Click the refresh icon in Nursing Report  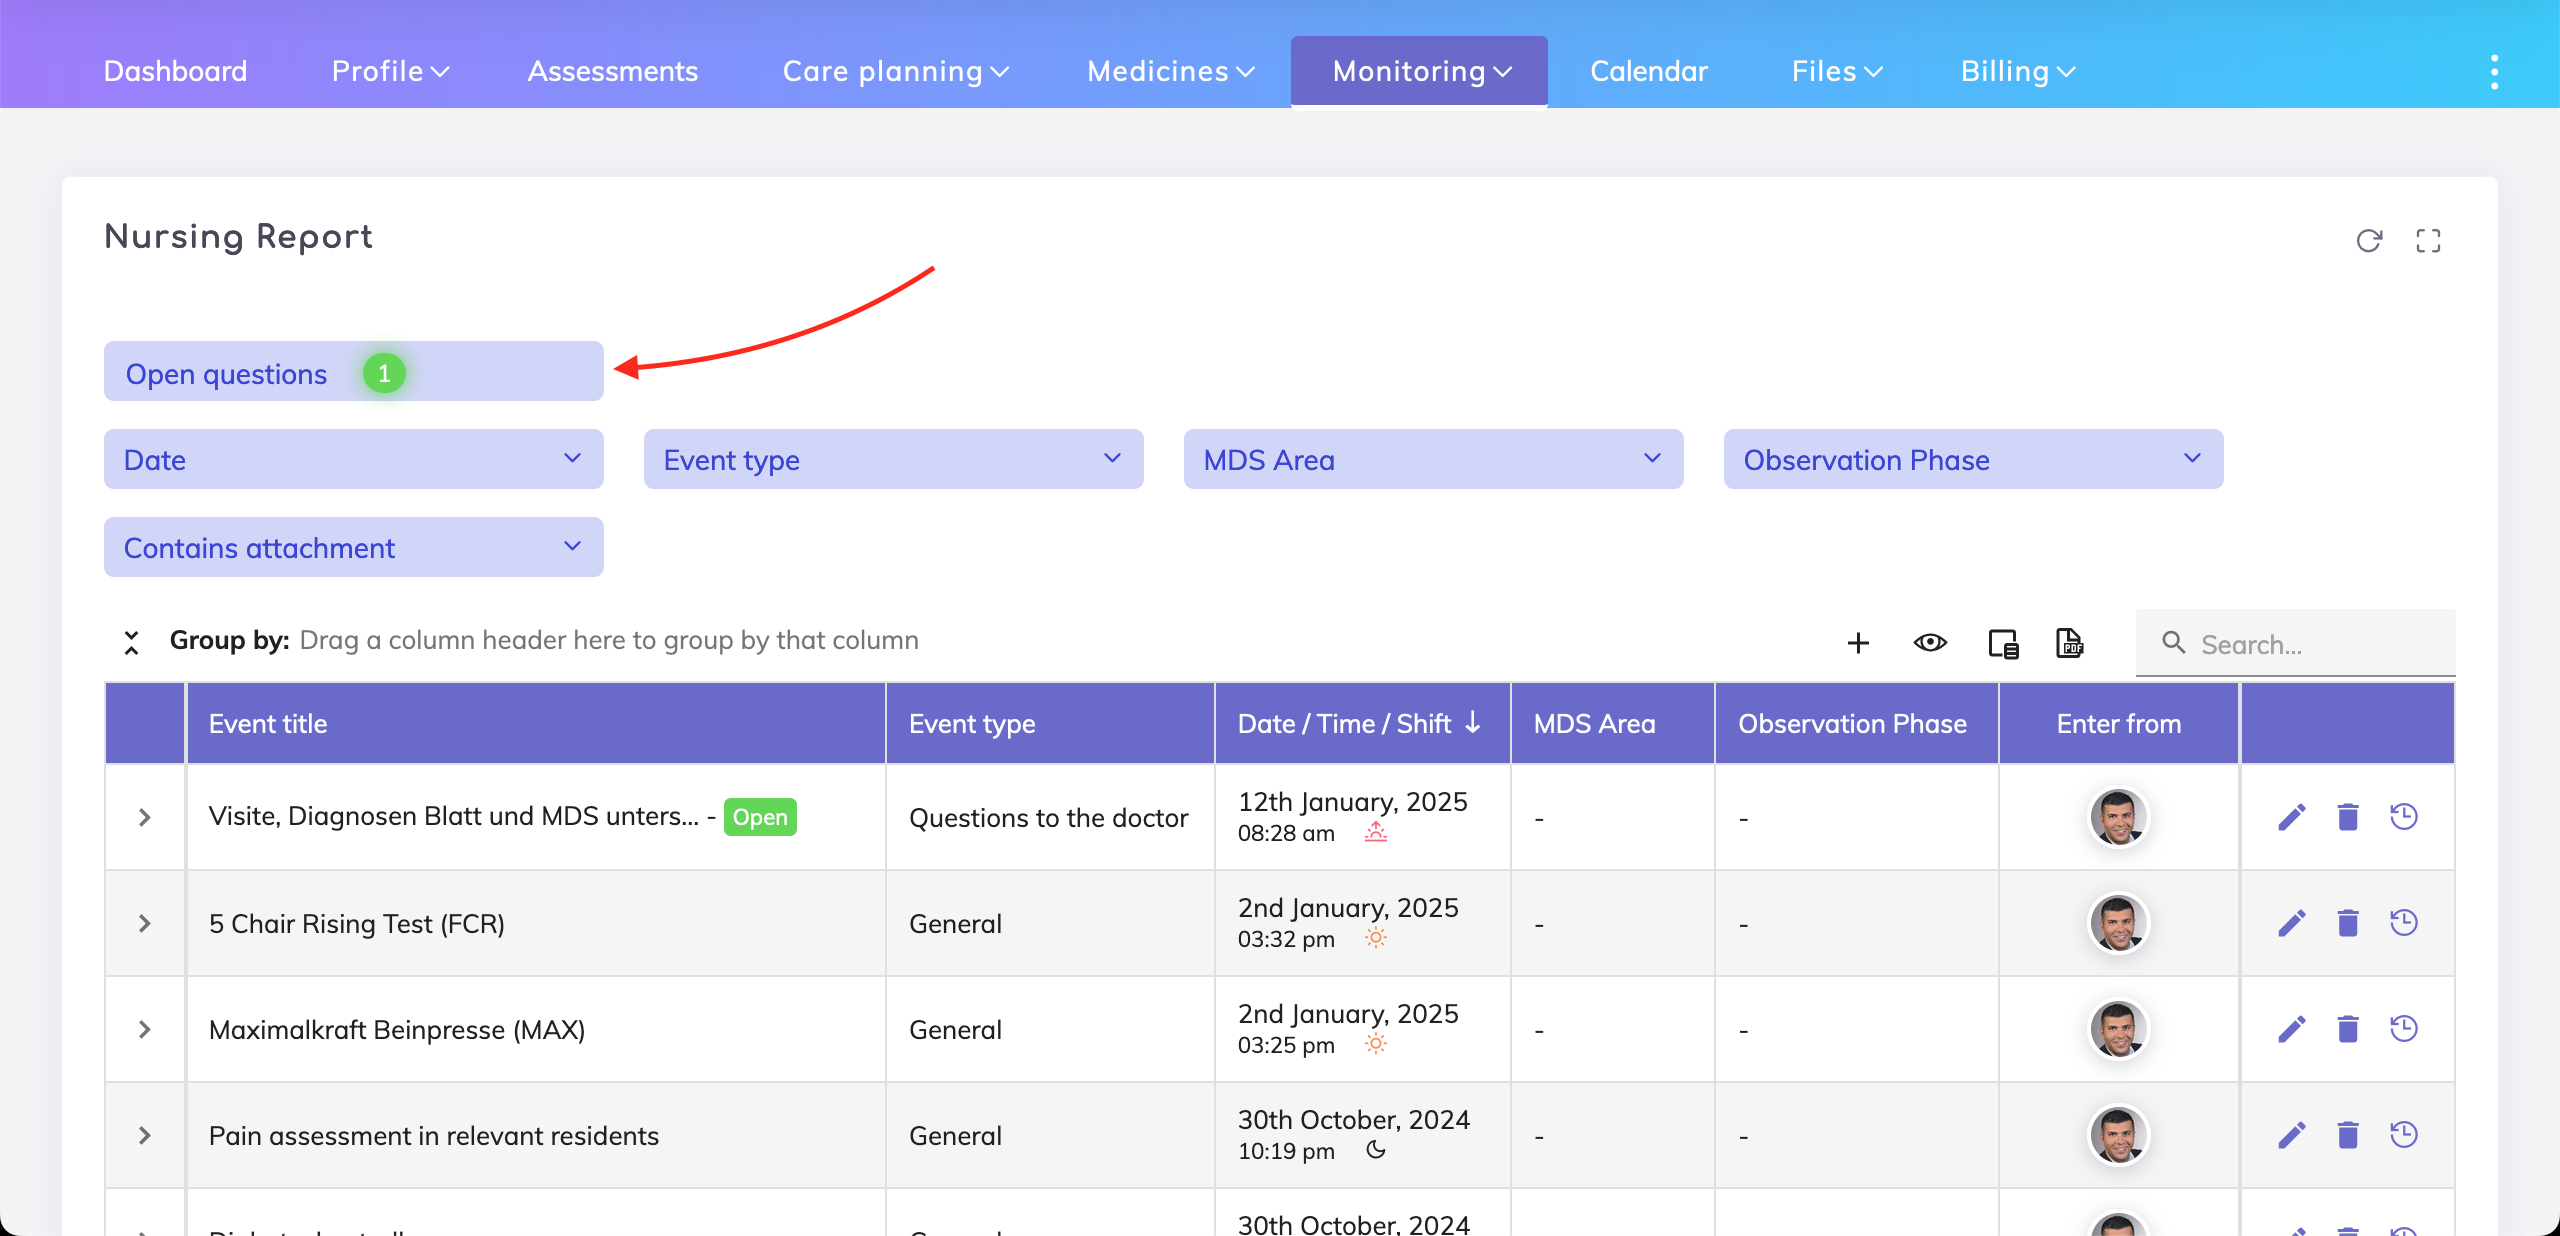pos(2368,241)
